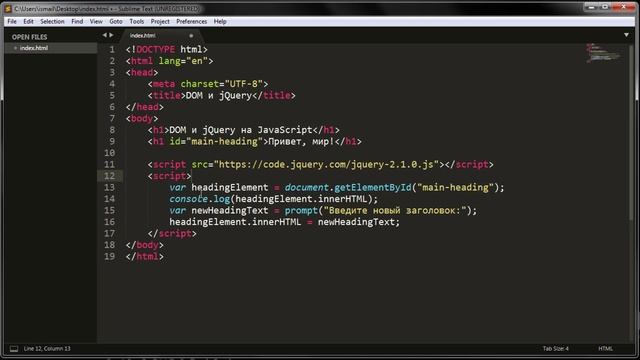Click the text Привет, мир!

point(301,141)
